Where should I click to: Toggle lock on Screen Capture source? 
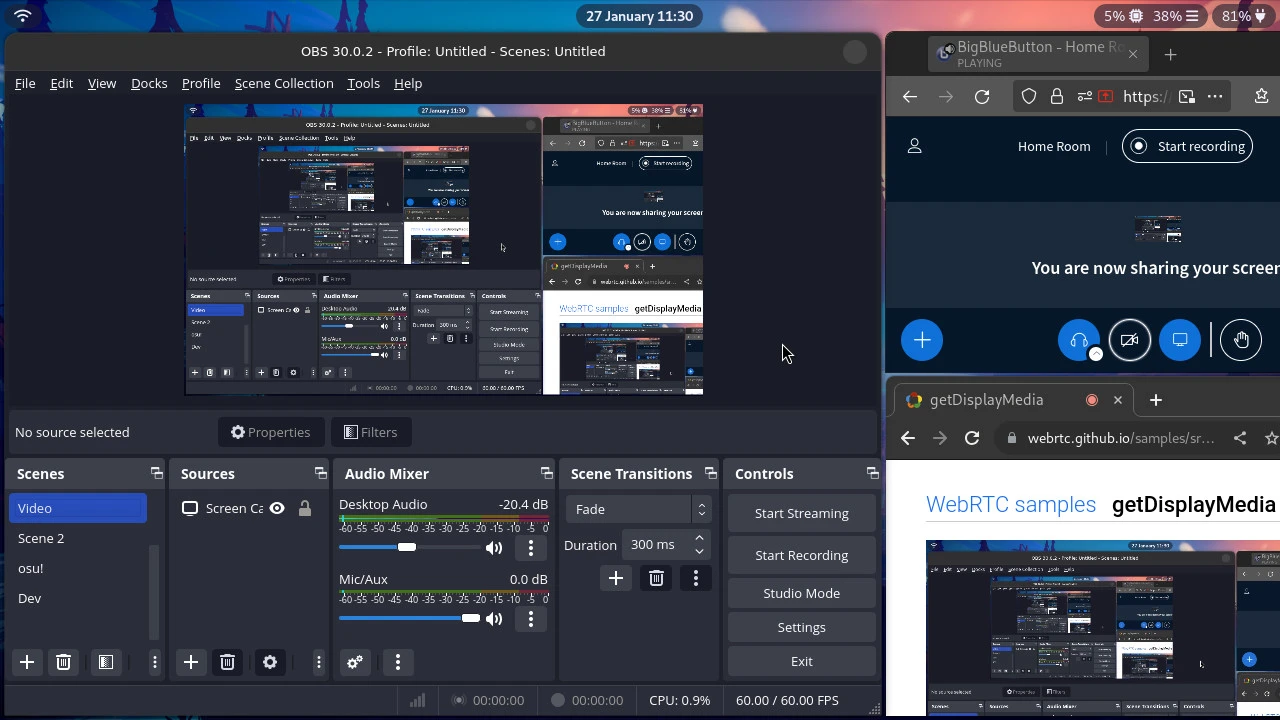point(305,508)
